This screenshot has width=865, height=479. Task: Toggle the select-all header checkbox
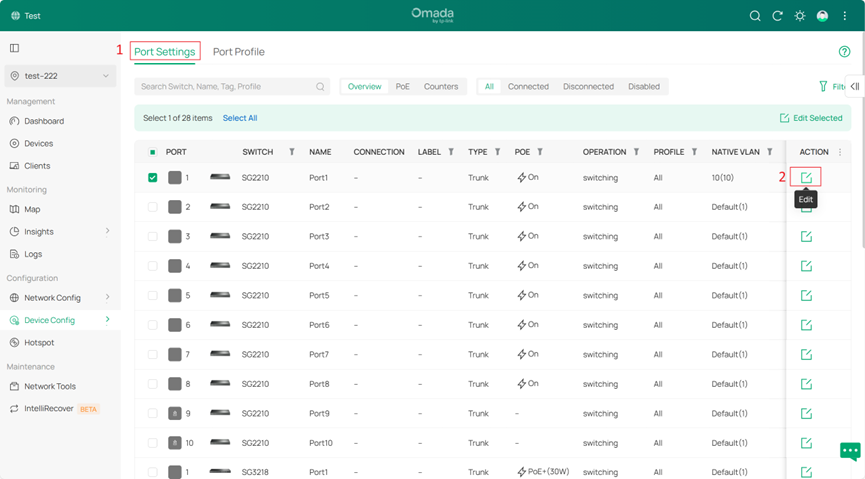152,152
